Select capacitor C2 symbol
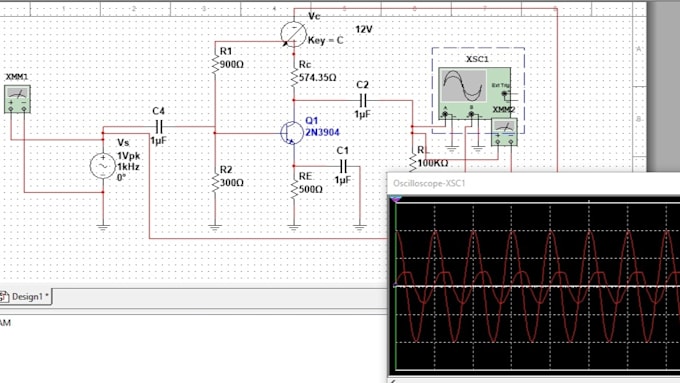Screen dimensions: 680x383 pyautogui.click(x=363, y=101)
